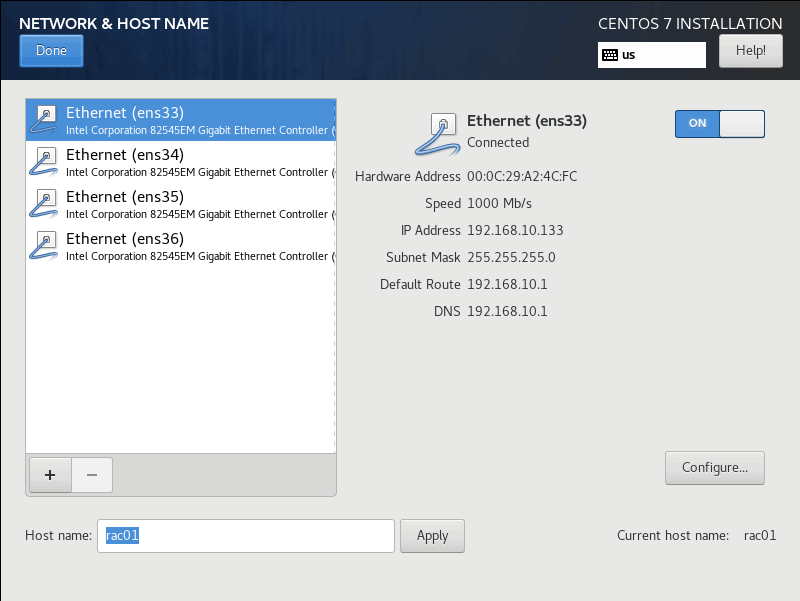Click the ens33 network cable icon in list
This screenshot has height=601, width=800.
tap(43, 120)
